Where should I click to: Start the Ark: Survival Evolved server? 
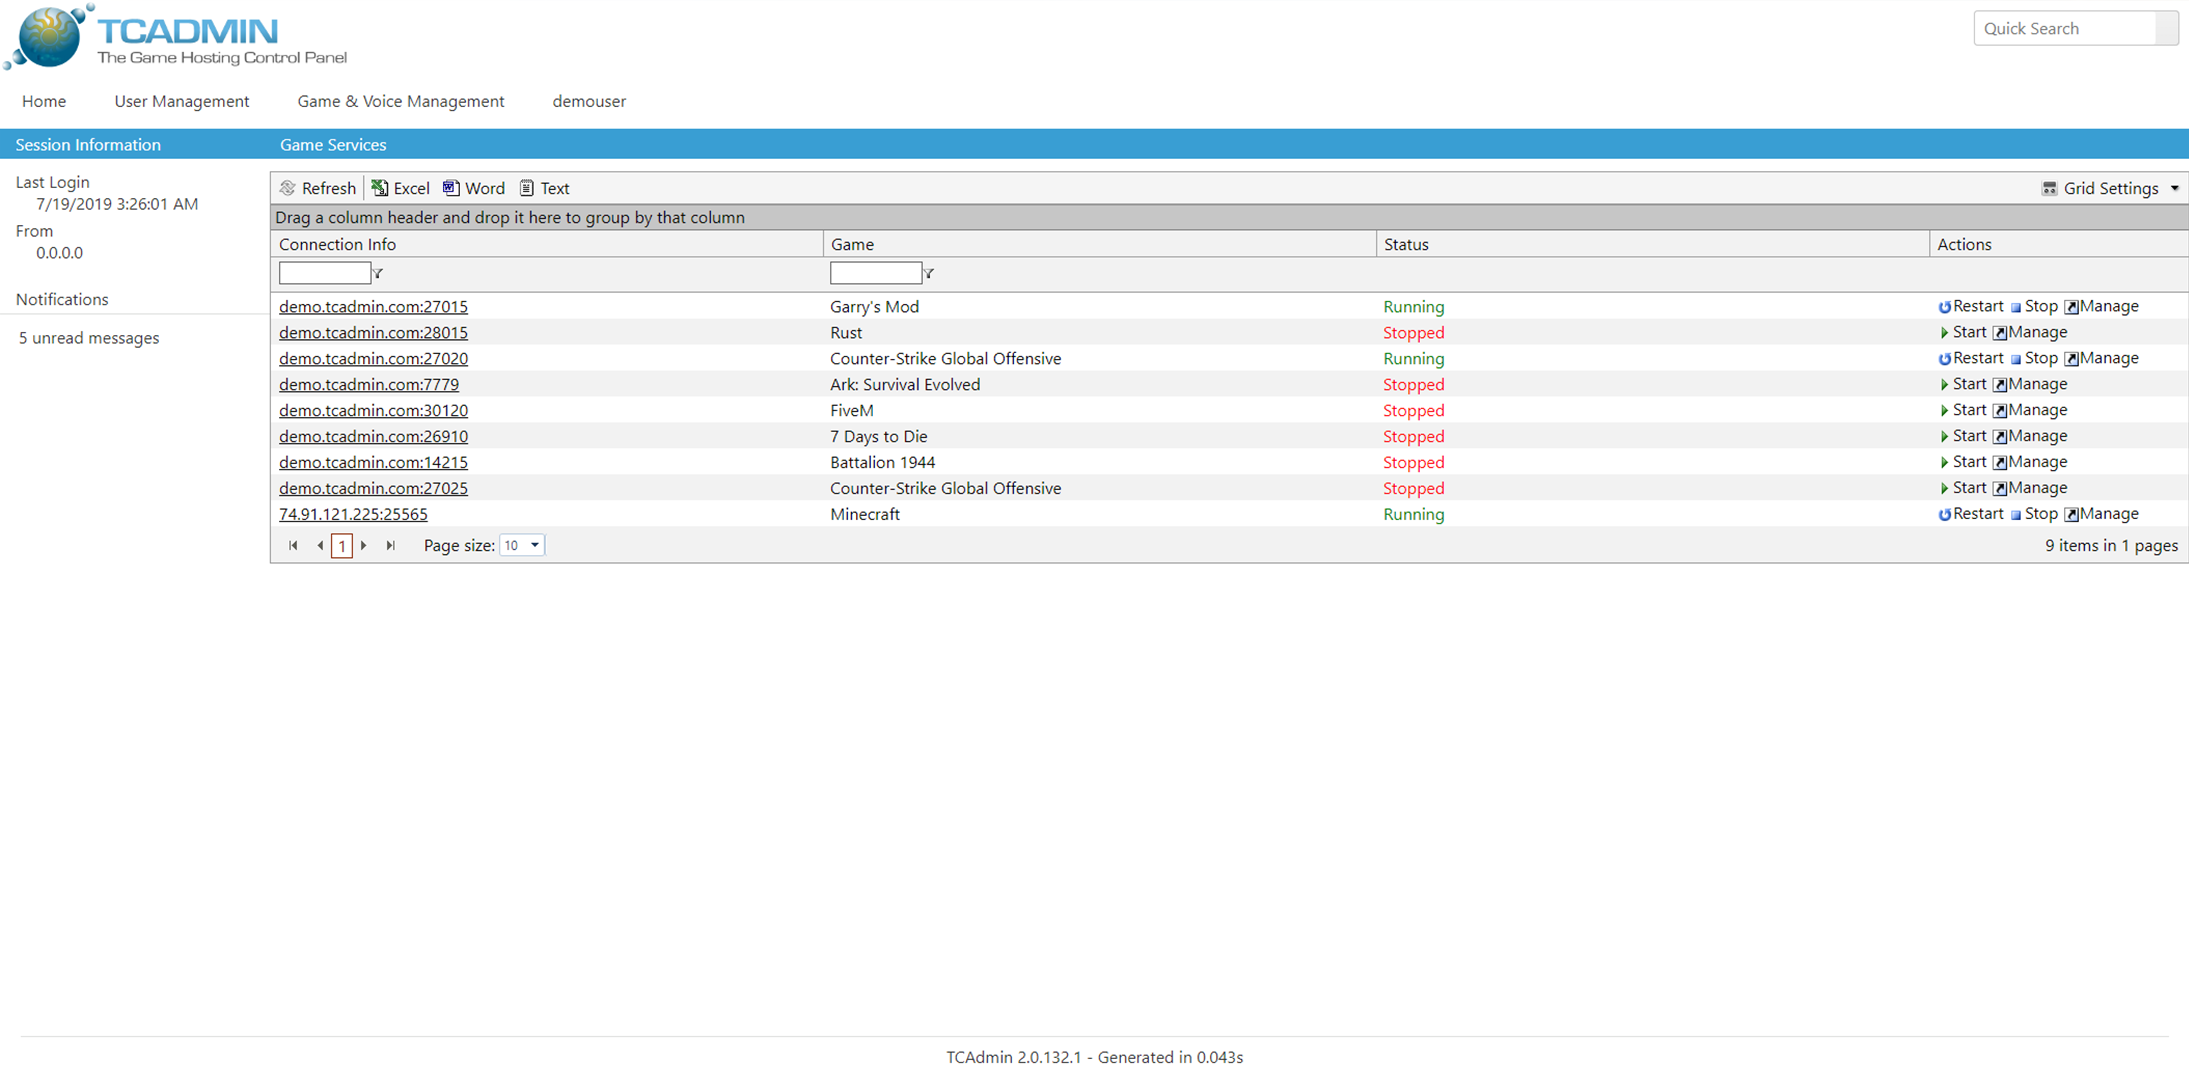[1963, 384]
